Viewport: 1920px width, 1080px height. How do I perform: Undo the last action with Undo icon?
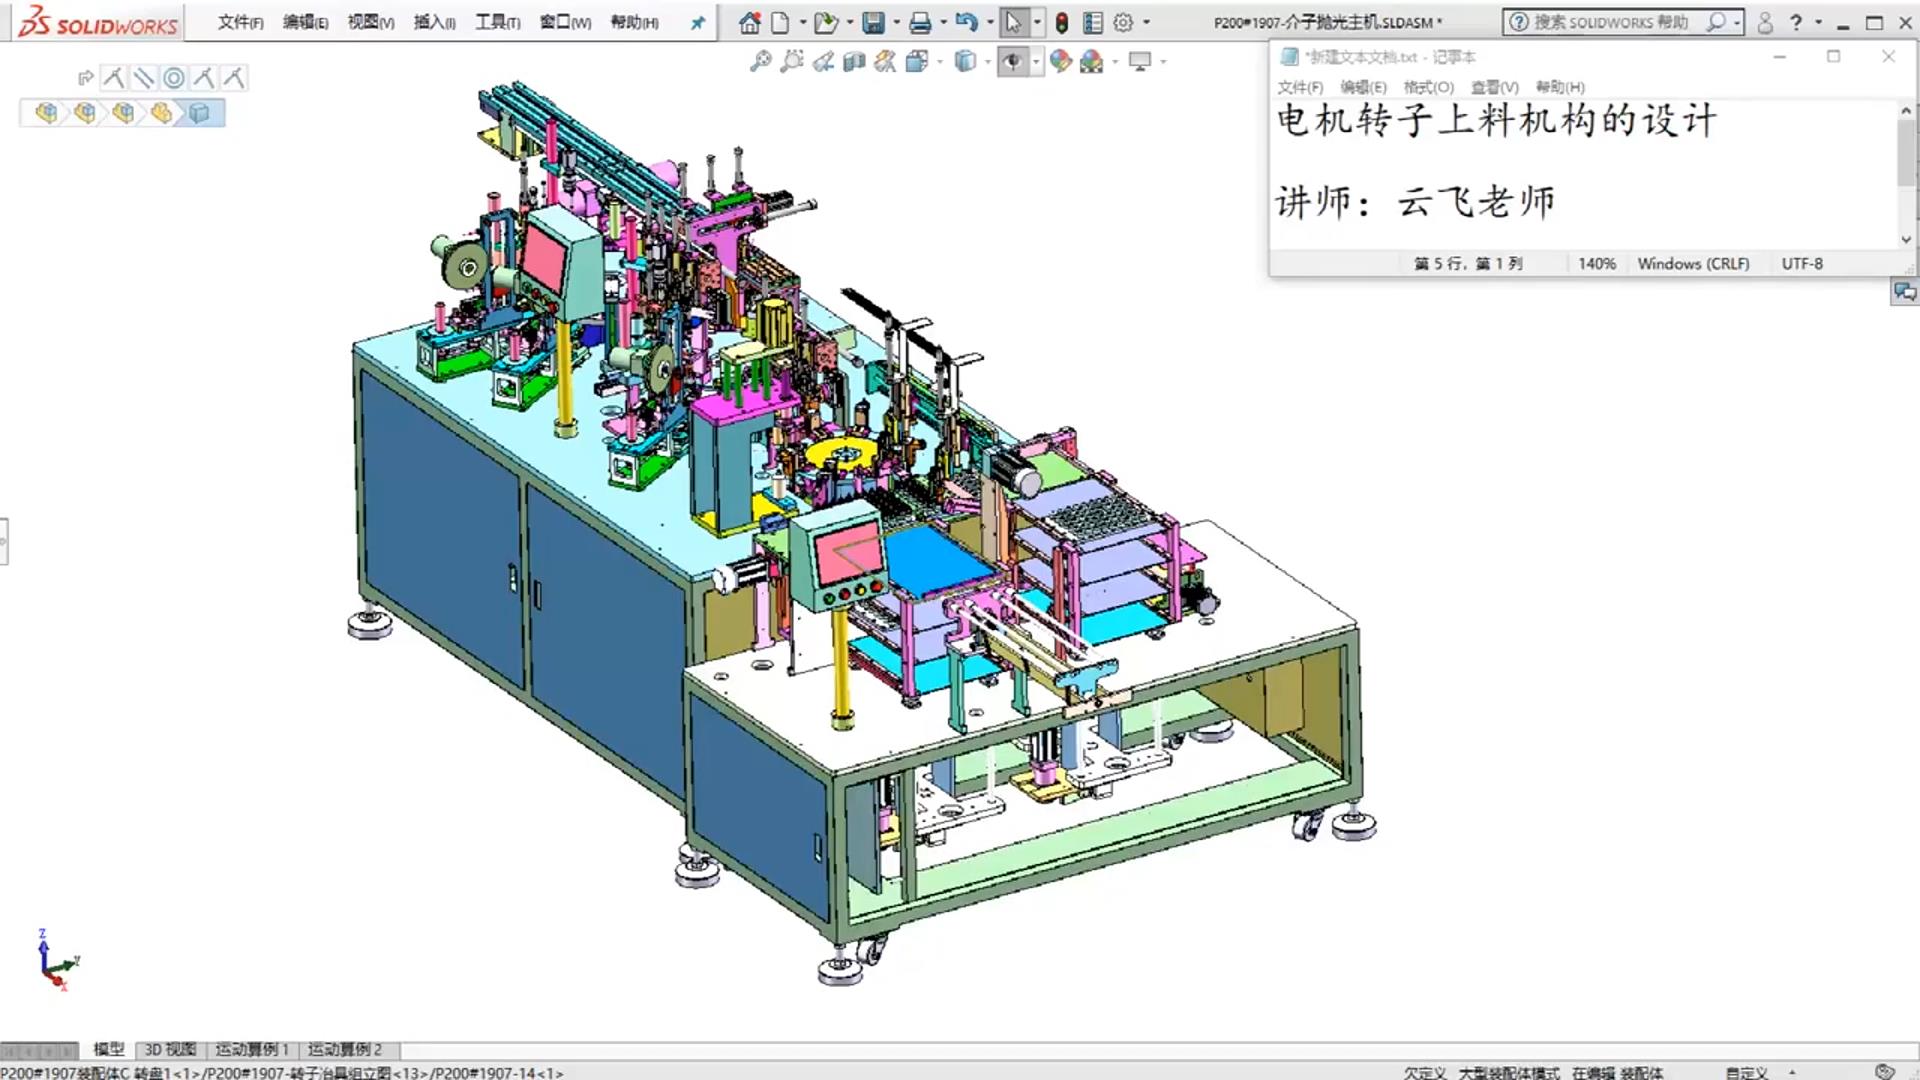pos(966,22)
